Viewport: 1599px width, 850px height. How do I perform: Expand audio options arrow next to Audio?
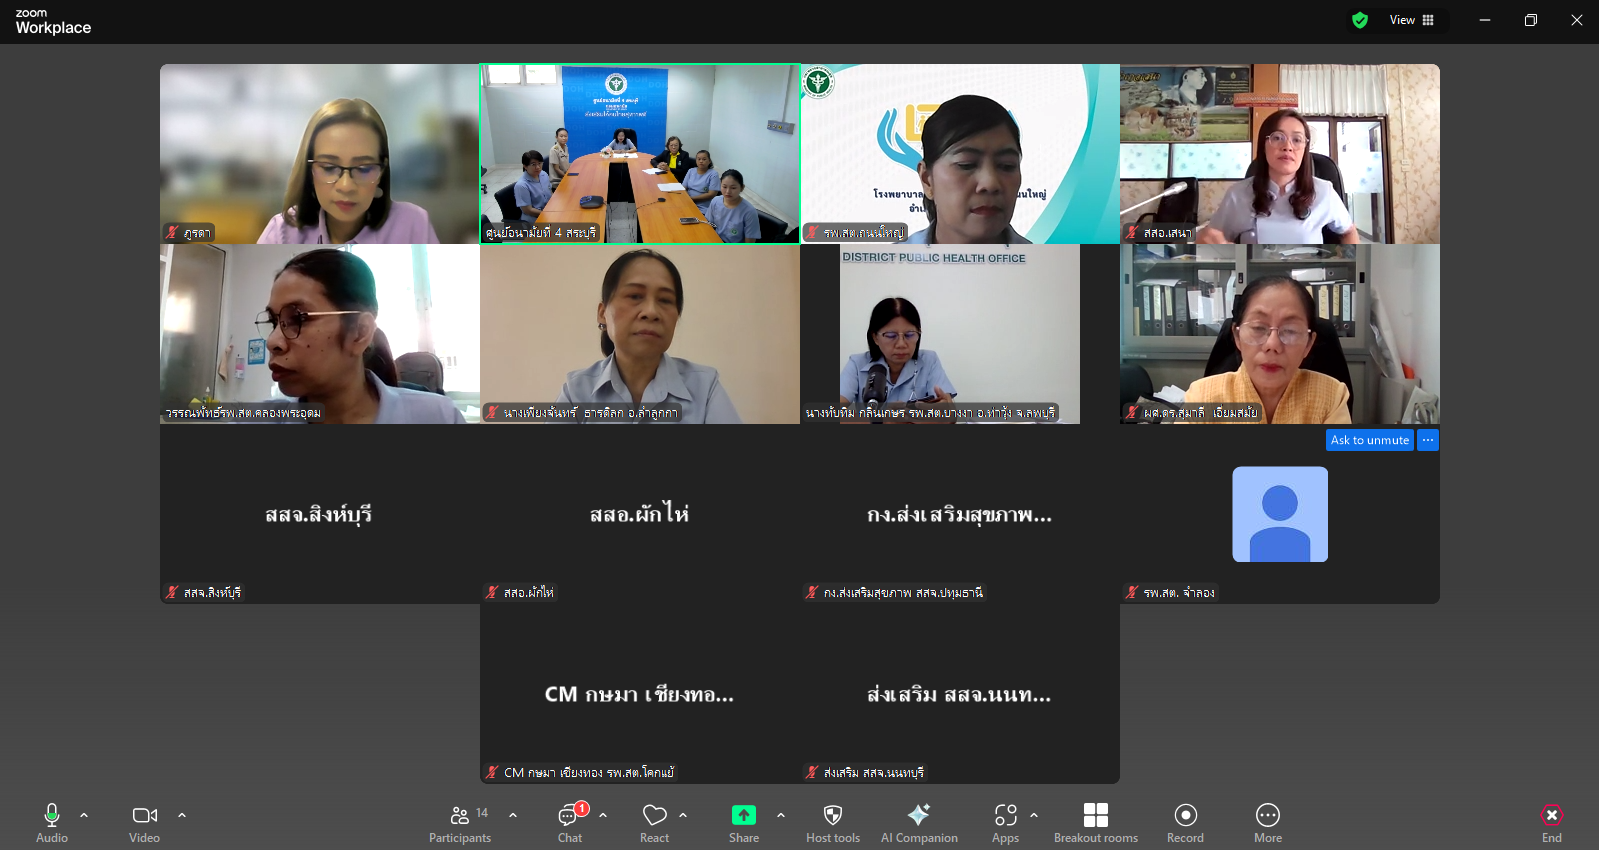(x=84, y=815)
